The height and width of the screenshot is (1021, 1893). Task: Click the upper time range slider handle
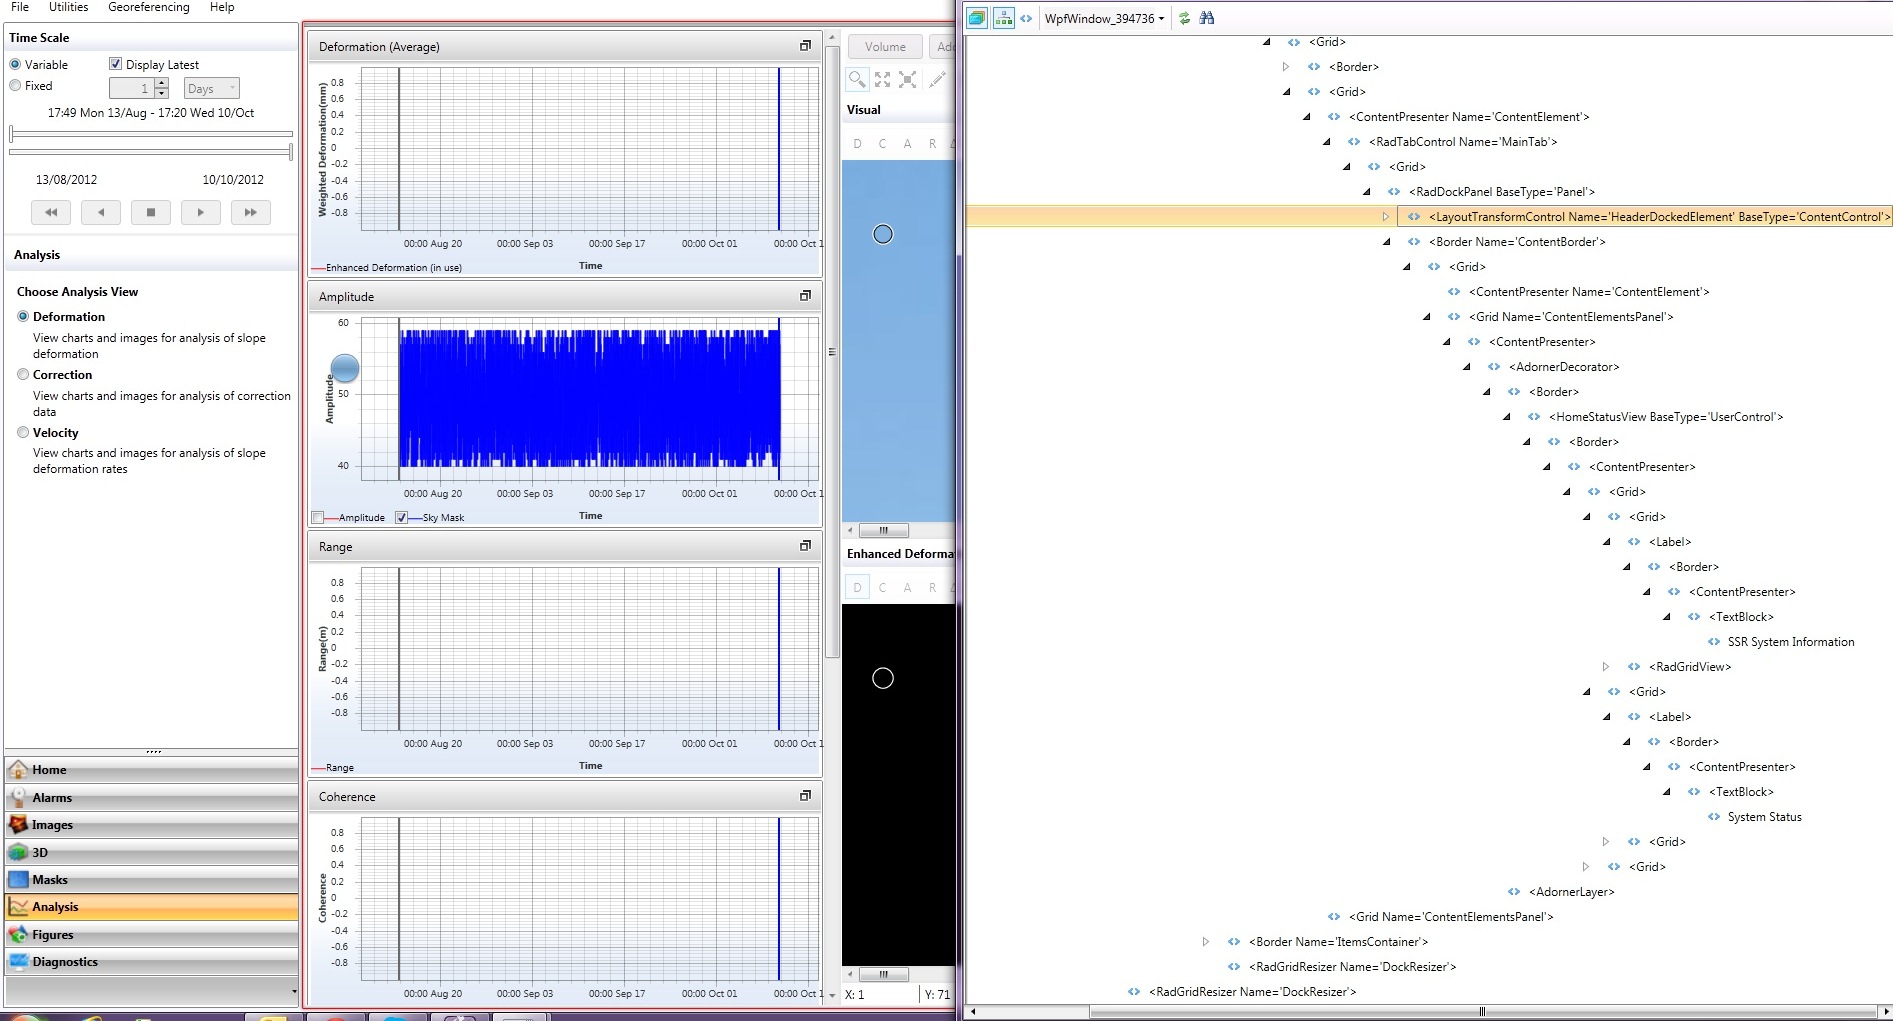12,133
